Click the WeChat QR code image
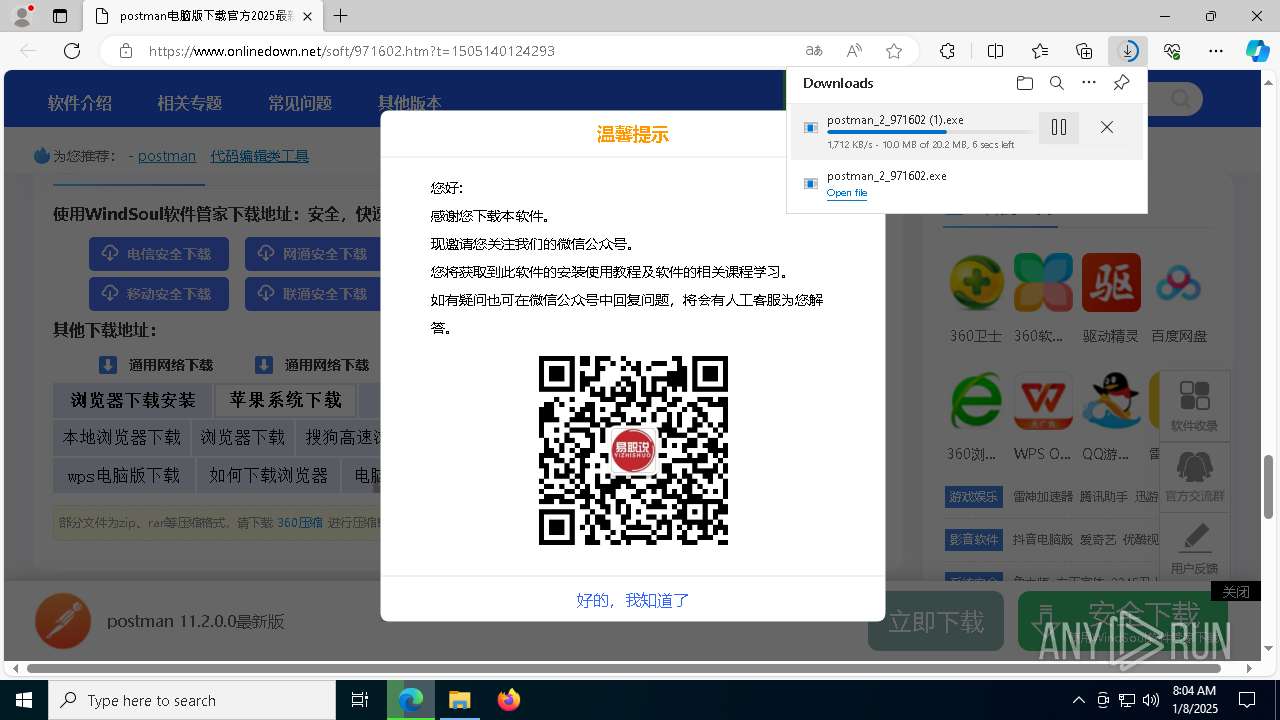Image resolution: width=1280 pixels, height=720 pixels. click(x=633, y=450)
